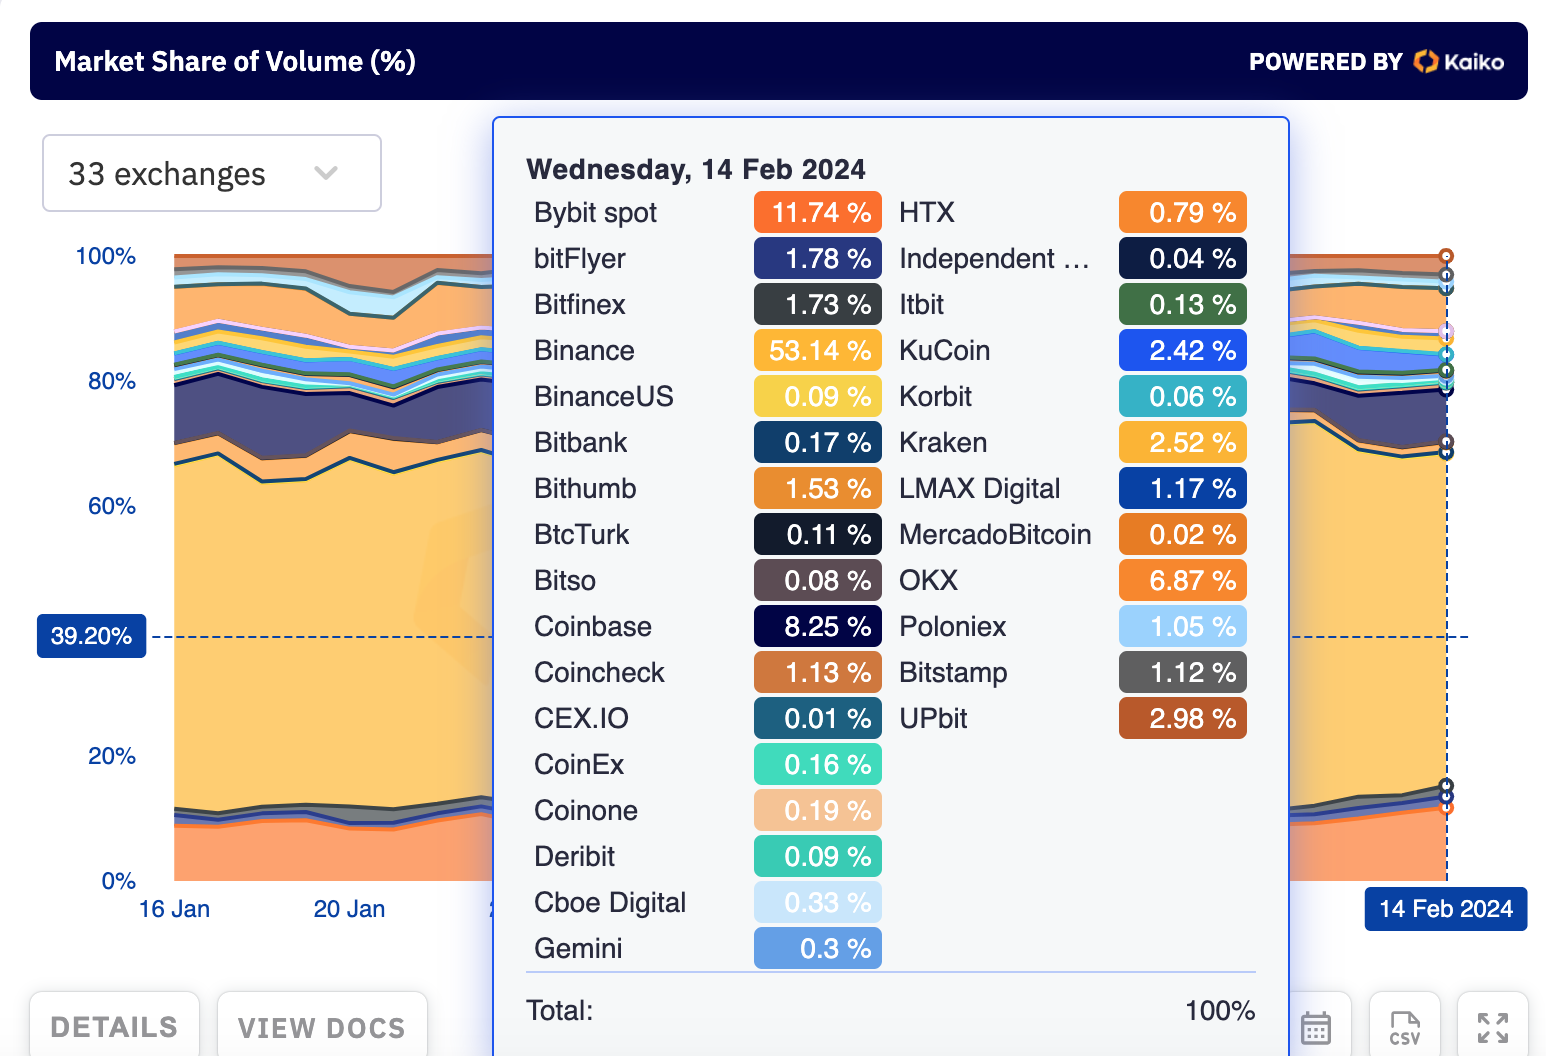Click the Cboe Digital label
The image size is (1546, 1056).
pos(610,903)
